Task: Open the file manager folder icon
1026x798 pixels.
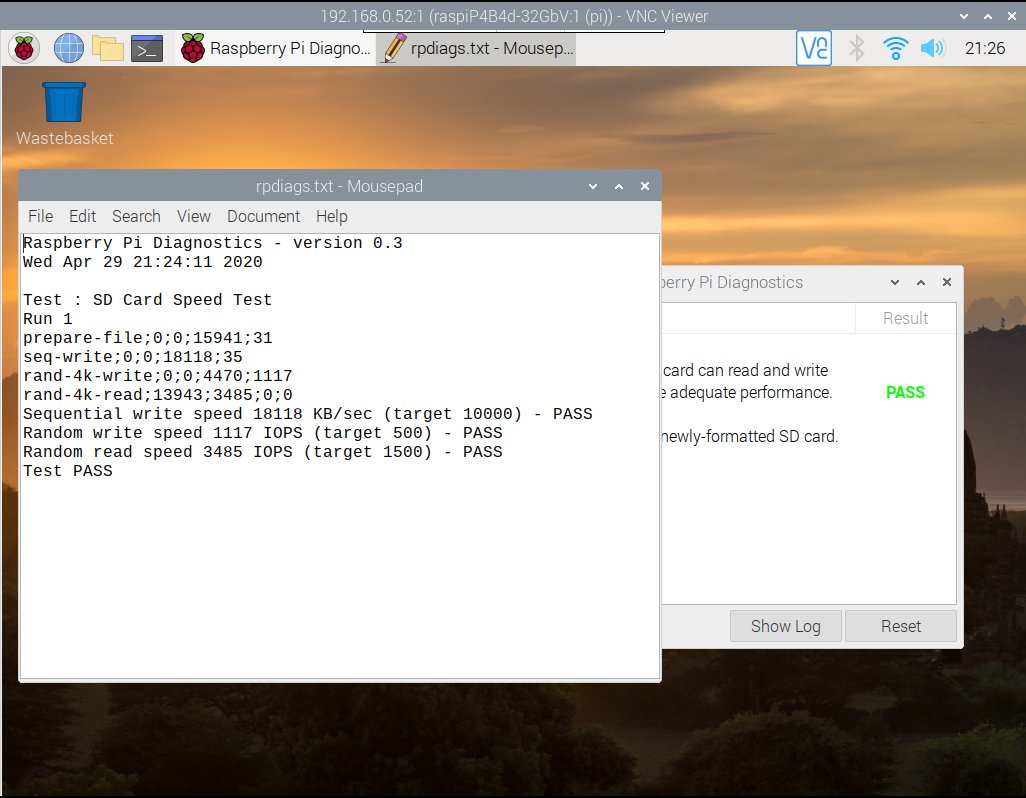Action: click(108, 48)
